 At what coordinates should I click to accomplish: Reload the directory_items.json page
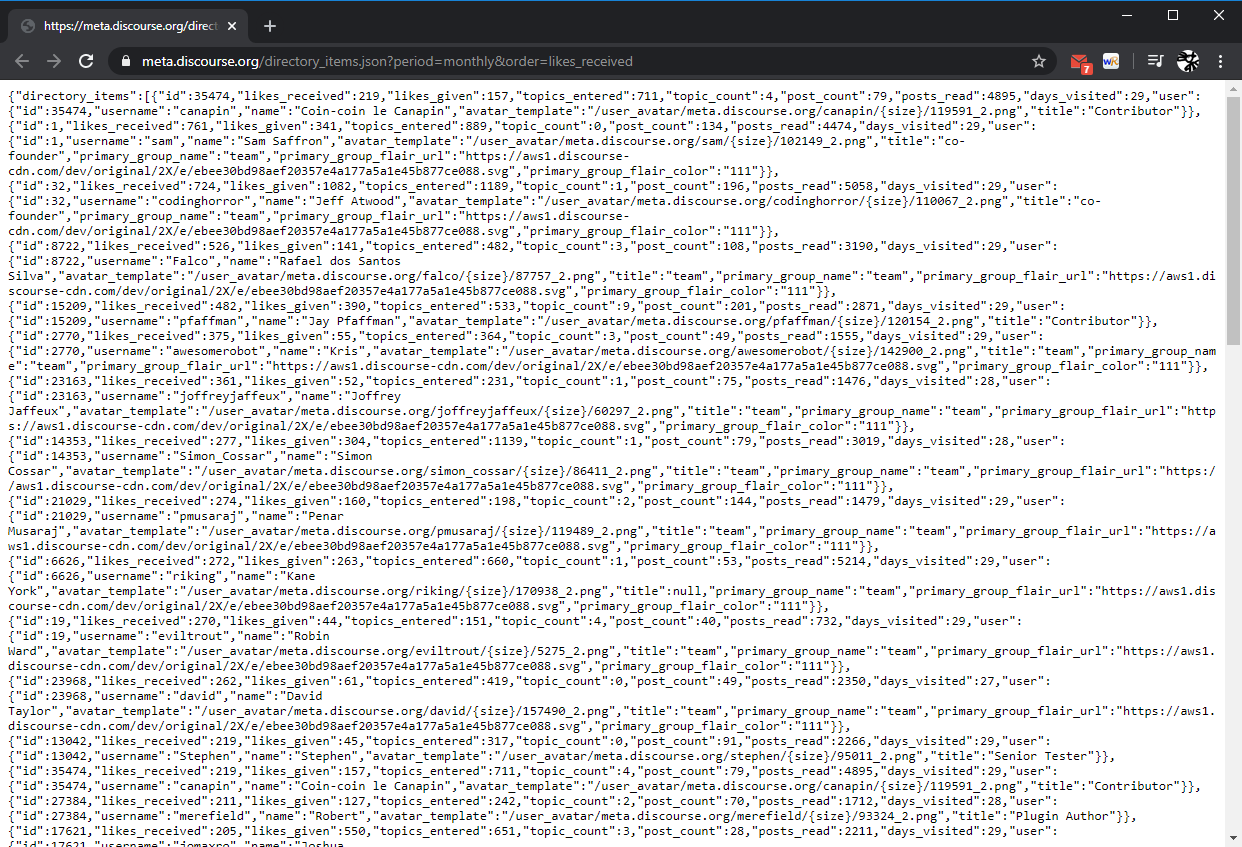[87, 61]
